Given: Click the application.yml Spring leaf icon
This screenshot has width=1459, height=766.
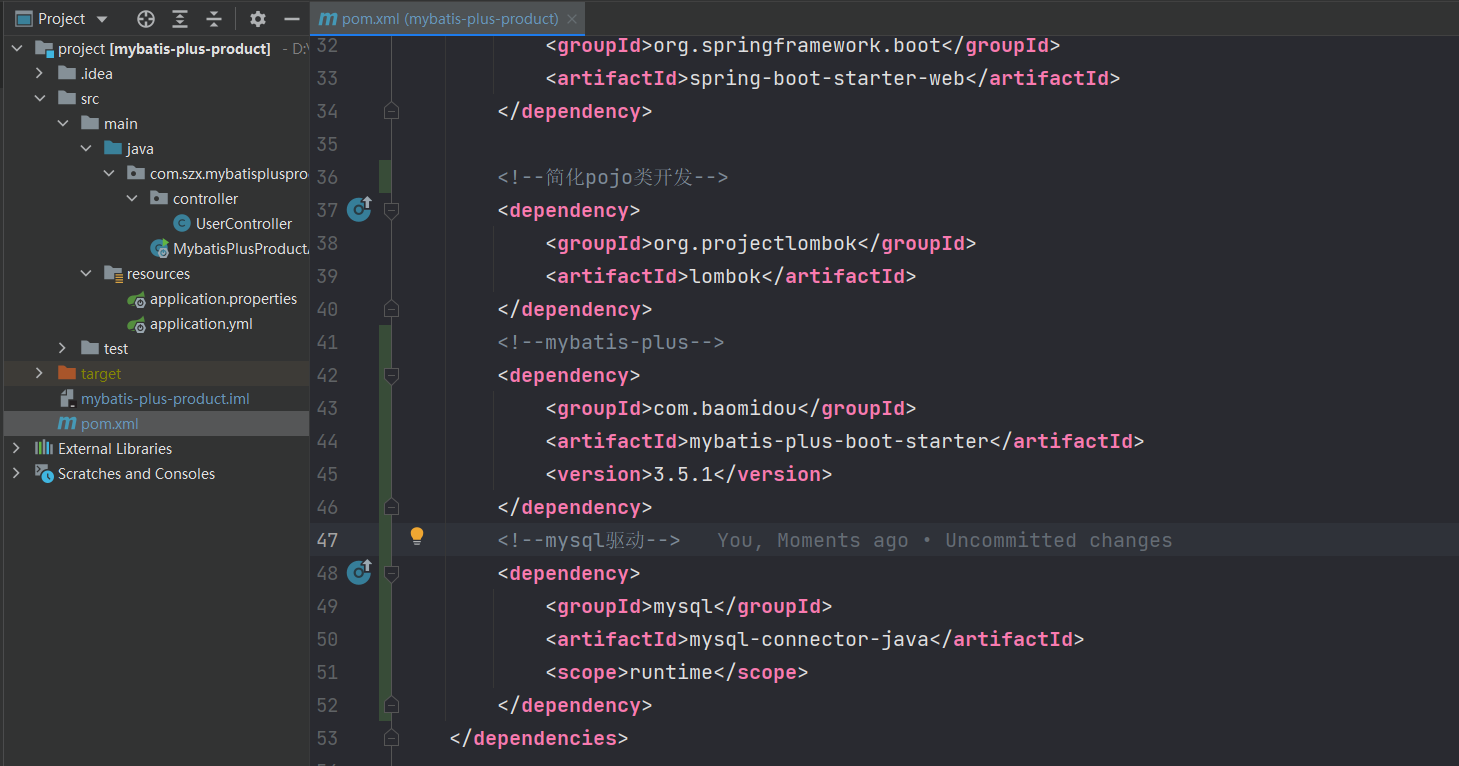Looking at the screenshot, I should coord(136,324).
